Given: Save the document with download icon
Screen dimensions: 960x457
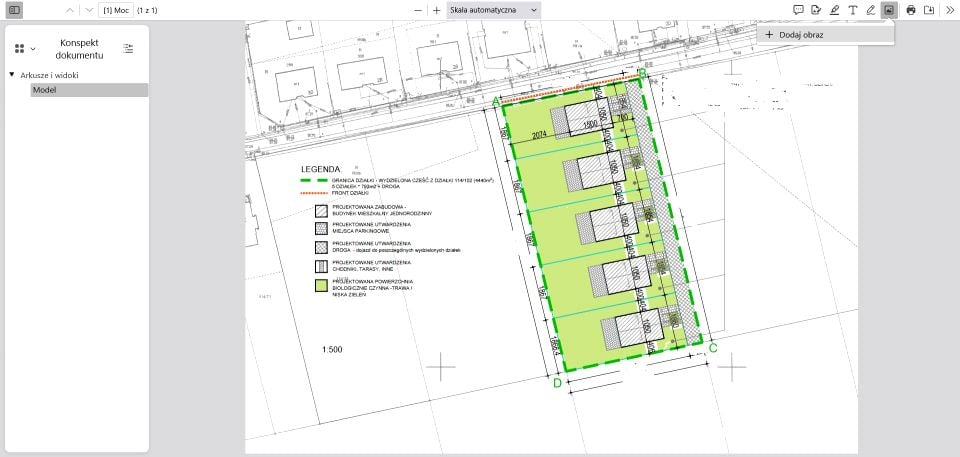Looking at the screenshot, I should [929, 10].
